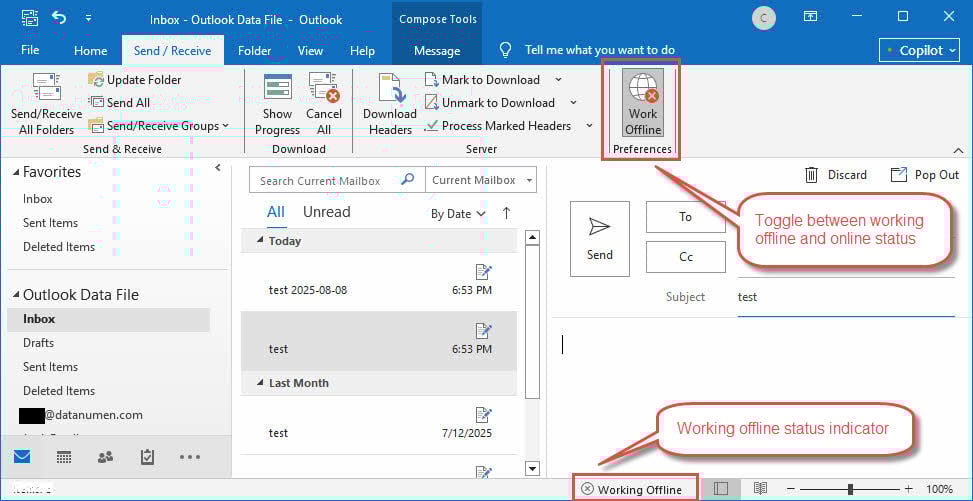
Task: Select the Unread filter tab
Action: point(326,212)
